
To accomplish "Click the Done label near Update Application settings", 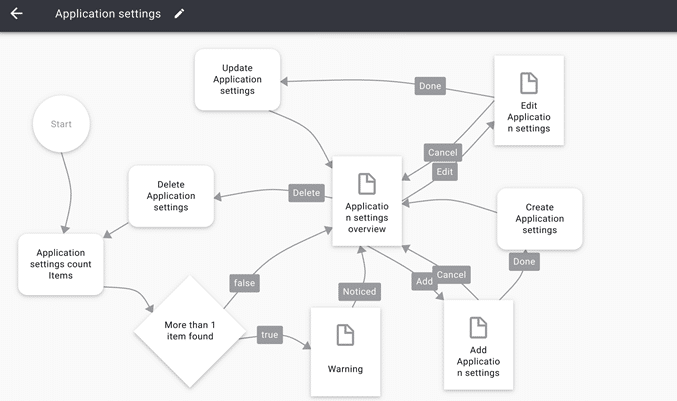I will pos(430,86).
